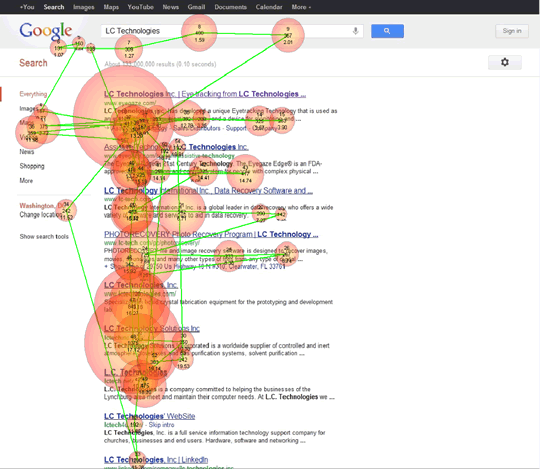Open Images in the top navigation bar
Image resolution: width=540 pixels, height=469 pixels.
click(84, 7)
